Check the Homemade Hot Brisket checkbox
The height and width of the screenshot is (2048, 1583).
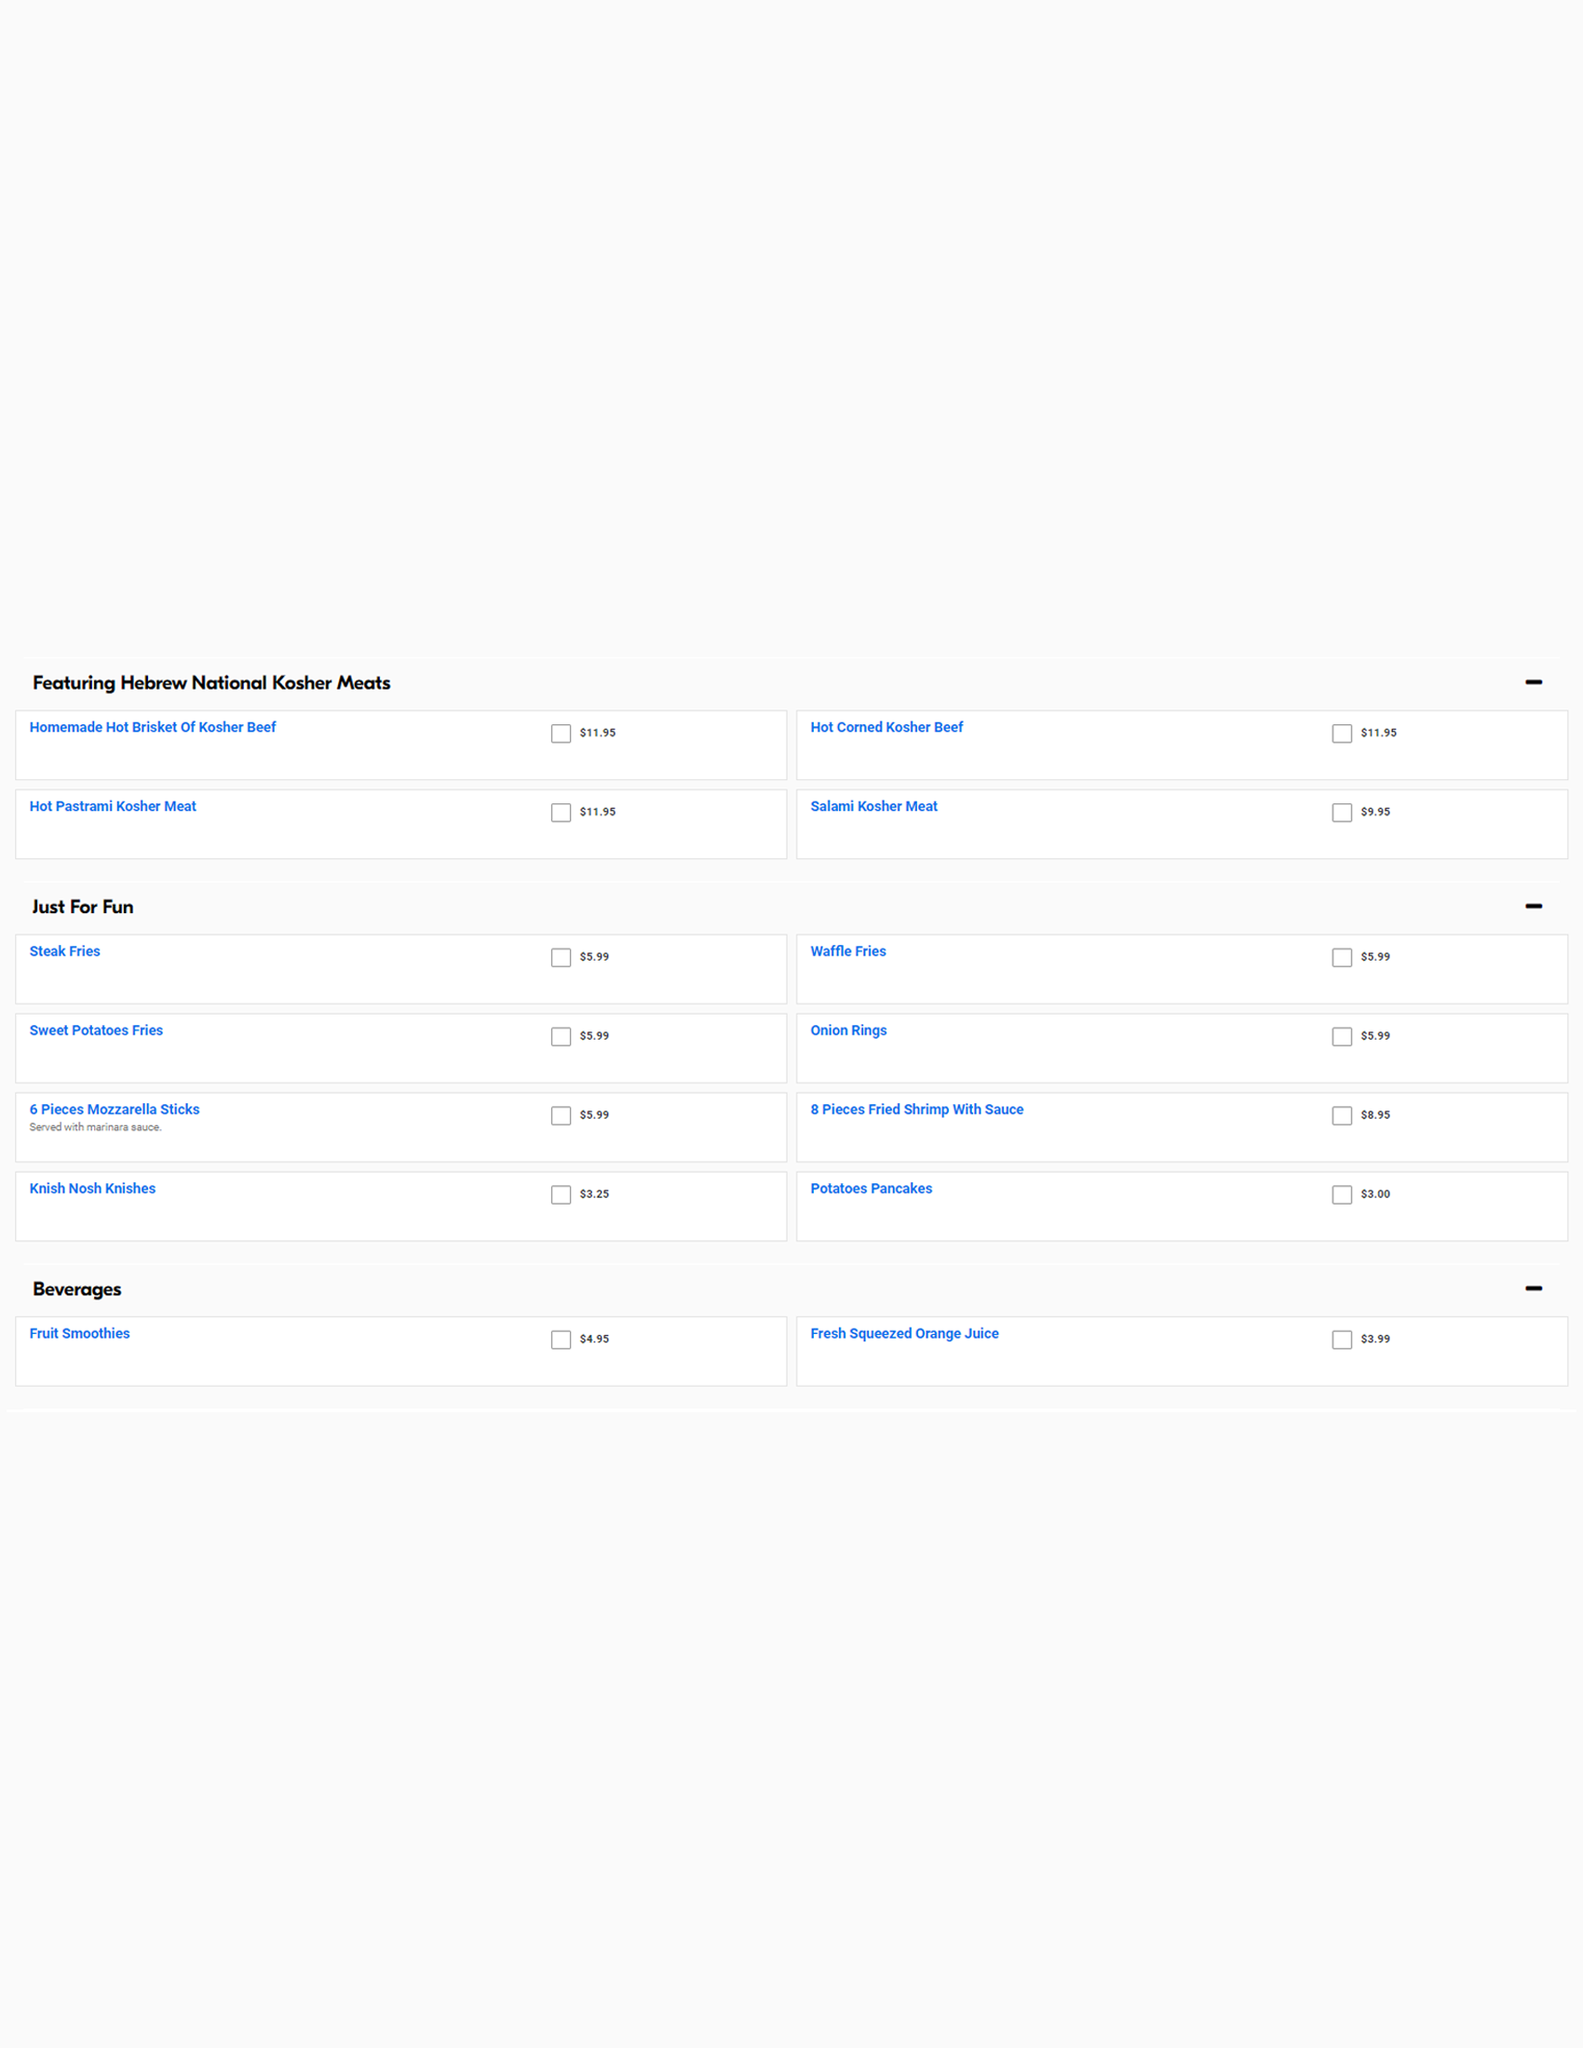tap(561, 733)
